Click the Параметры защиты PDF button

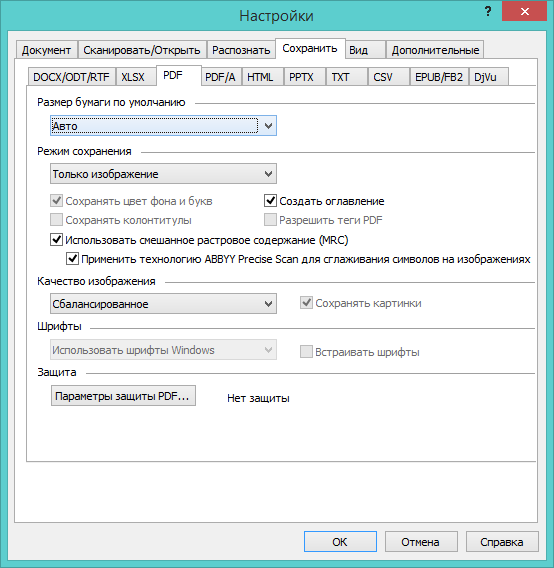(x=123, y=396)
